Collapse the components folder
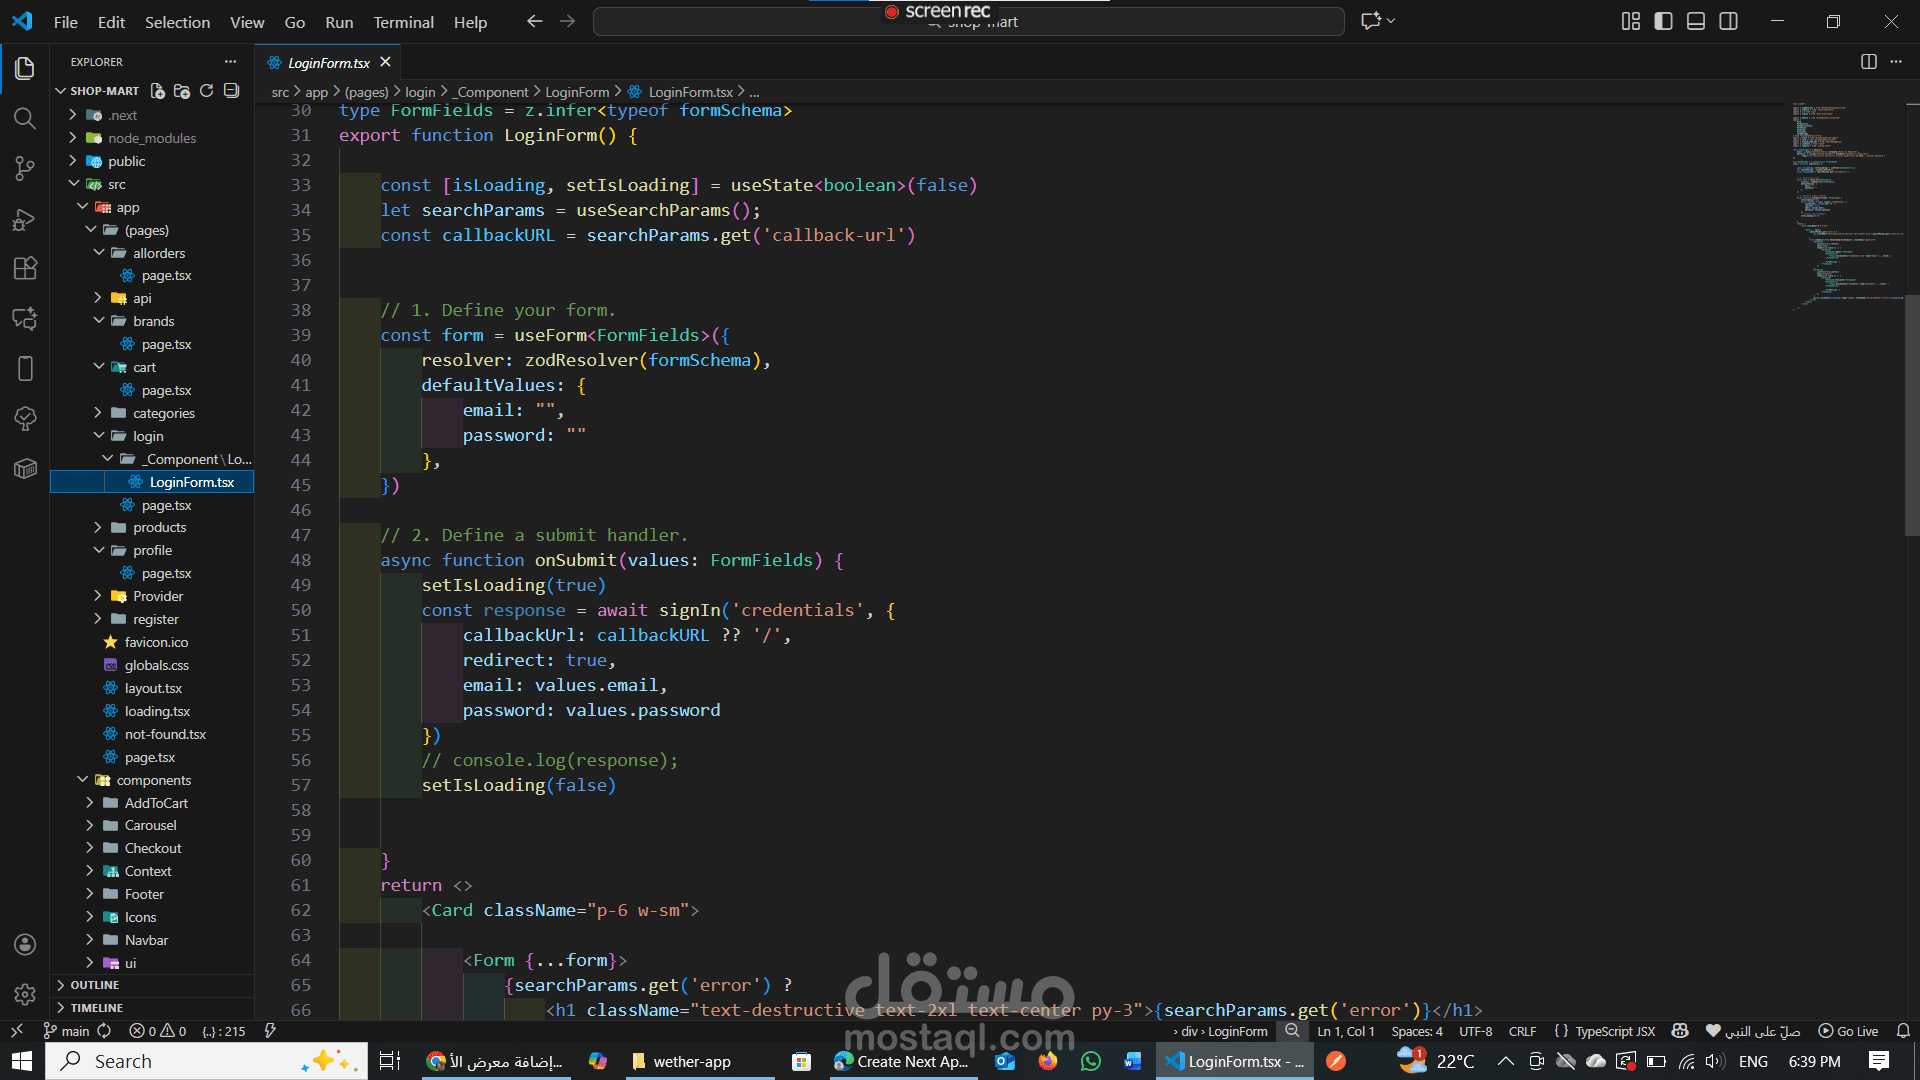Image resolution: width=1920 pixels, height=1080 pixels. click(153, 780)
